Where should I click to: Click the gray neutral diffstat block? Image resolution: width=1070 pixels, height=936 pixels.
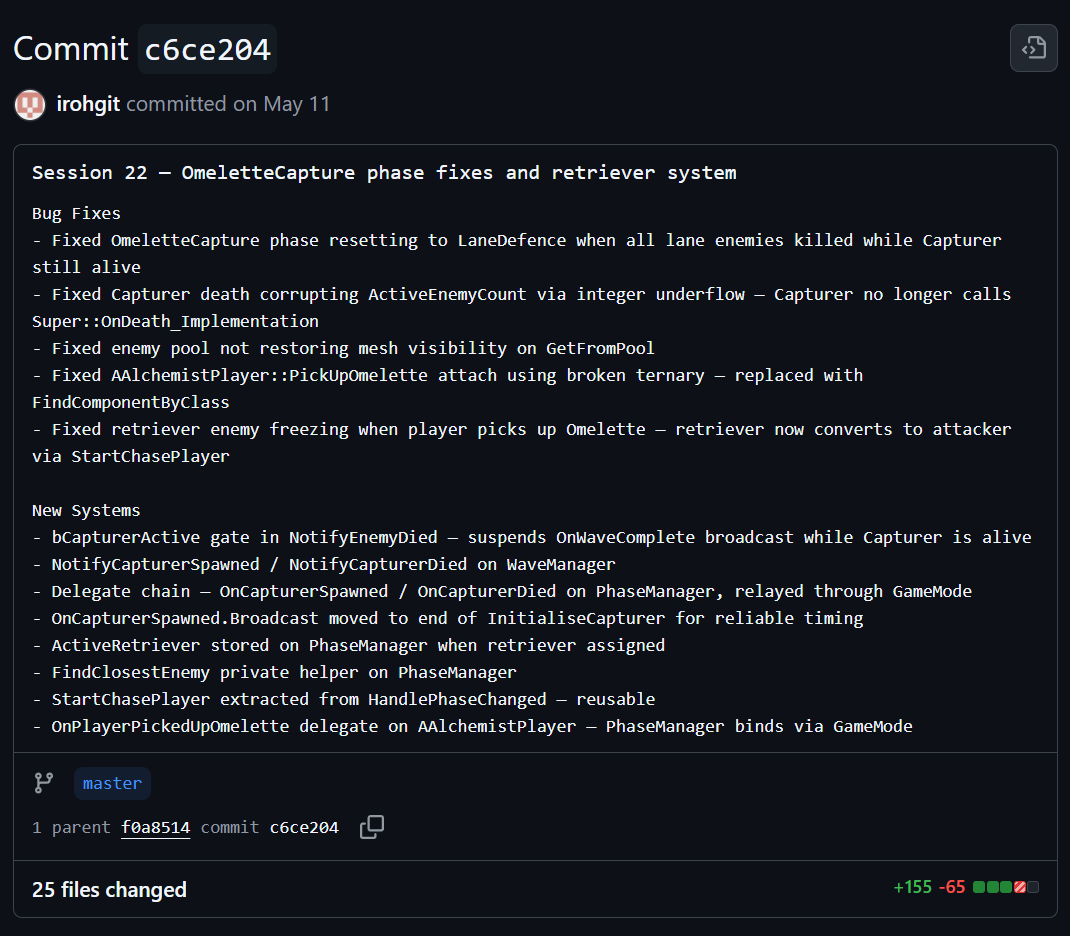[1033, 887]
